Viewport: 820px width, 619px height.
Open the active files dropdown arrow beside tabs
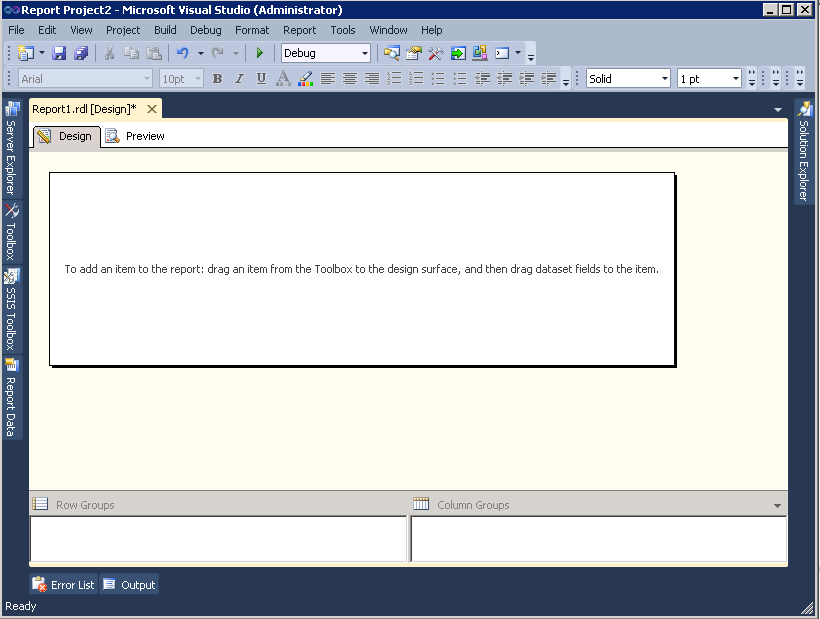click(778, 110)
